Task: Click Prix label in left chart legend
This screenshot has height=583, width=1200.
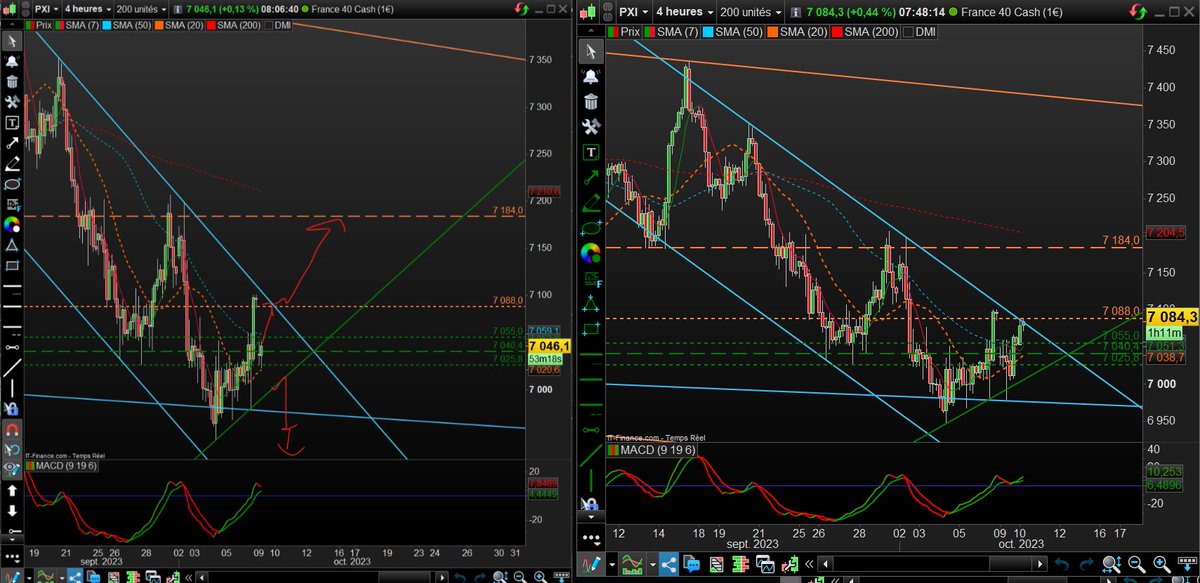Action: click(43, 25)
